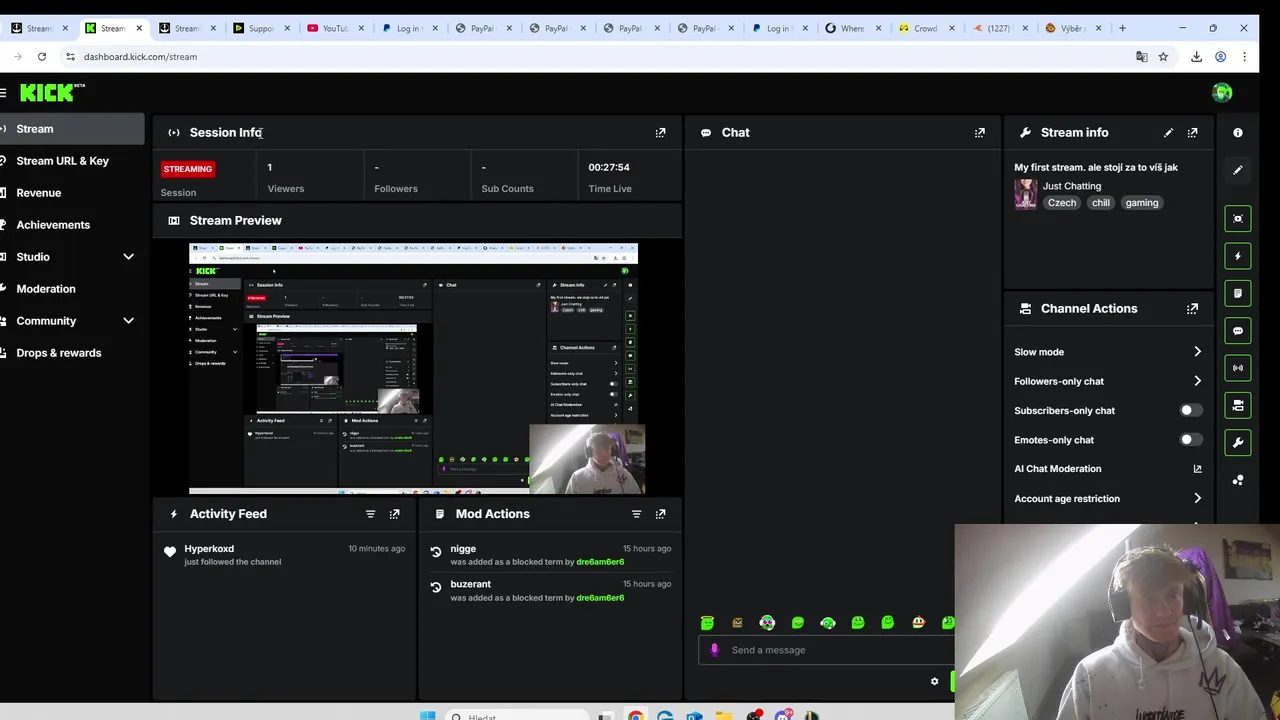This screenshot has height=720, width=1280.
Task: Expand the Studio menu in sidebar
Action: 128,257
